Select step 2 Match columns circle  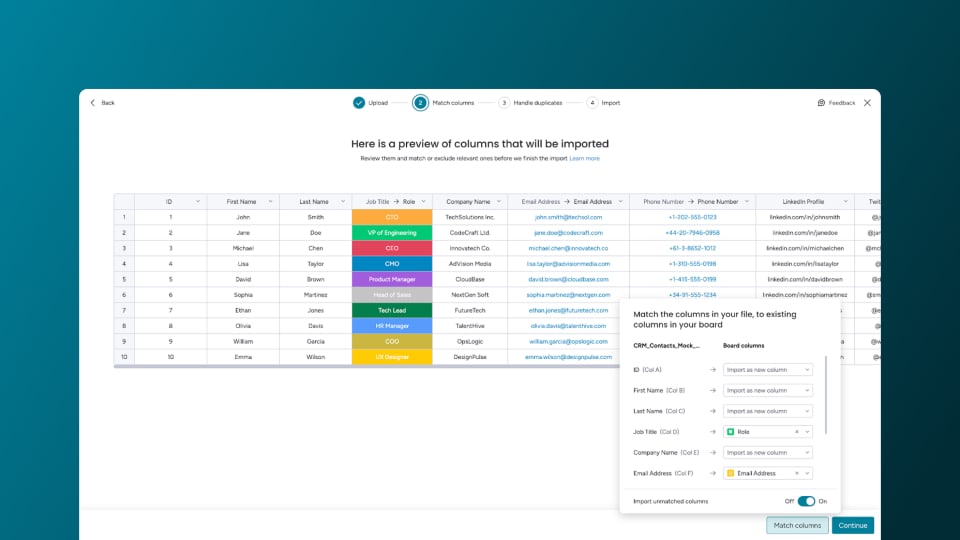(x=420, y=103)
